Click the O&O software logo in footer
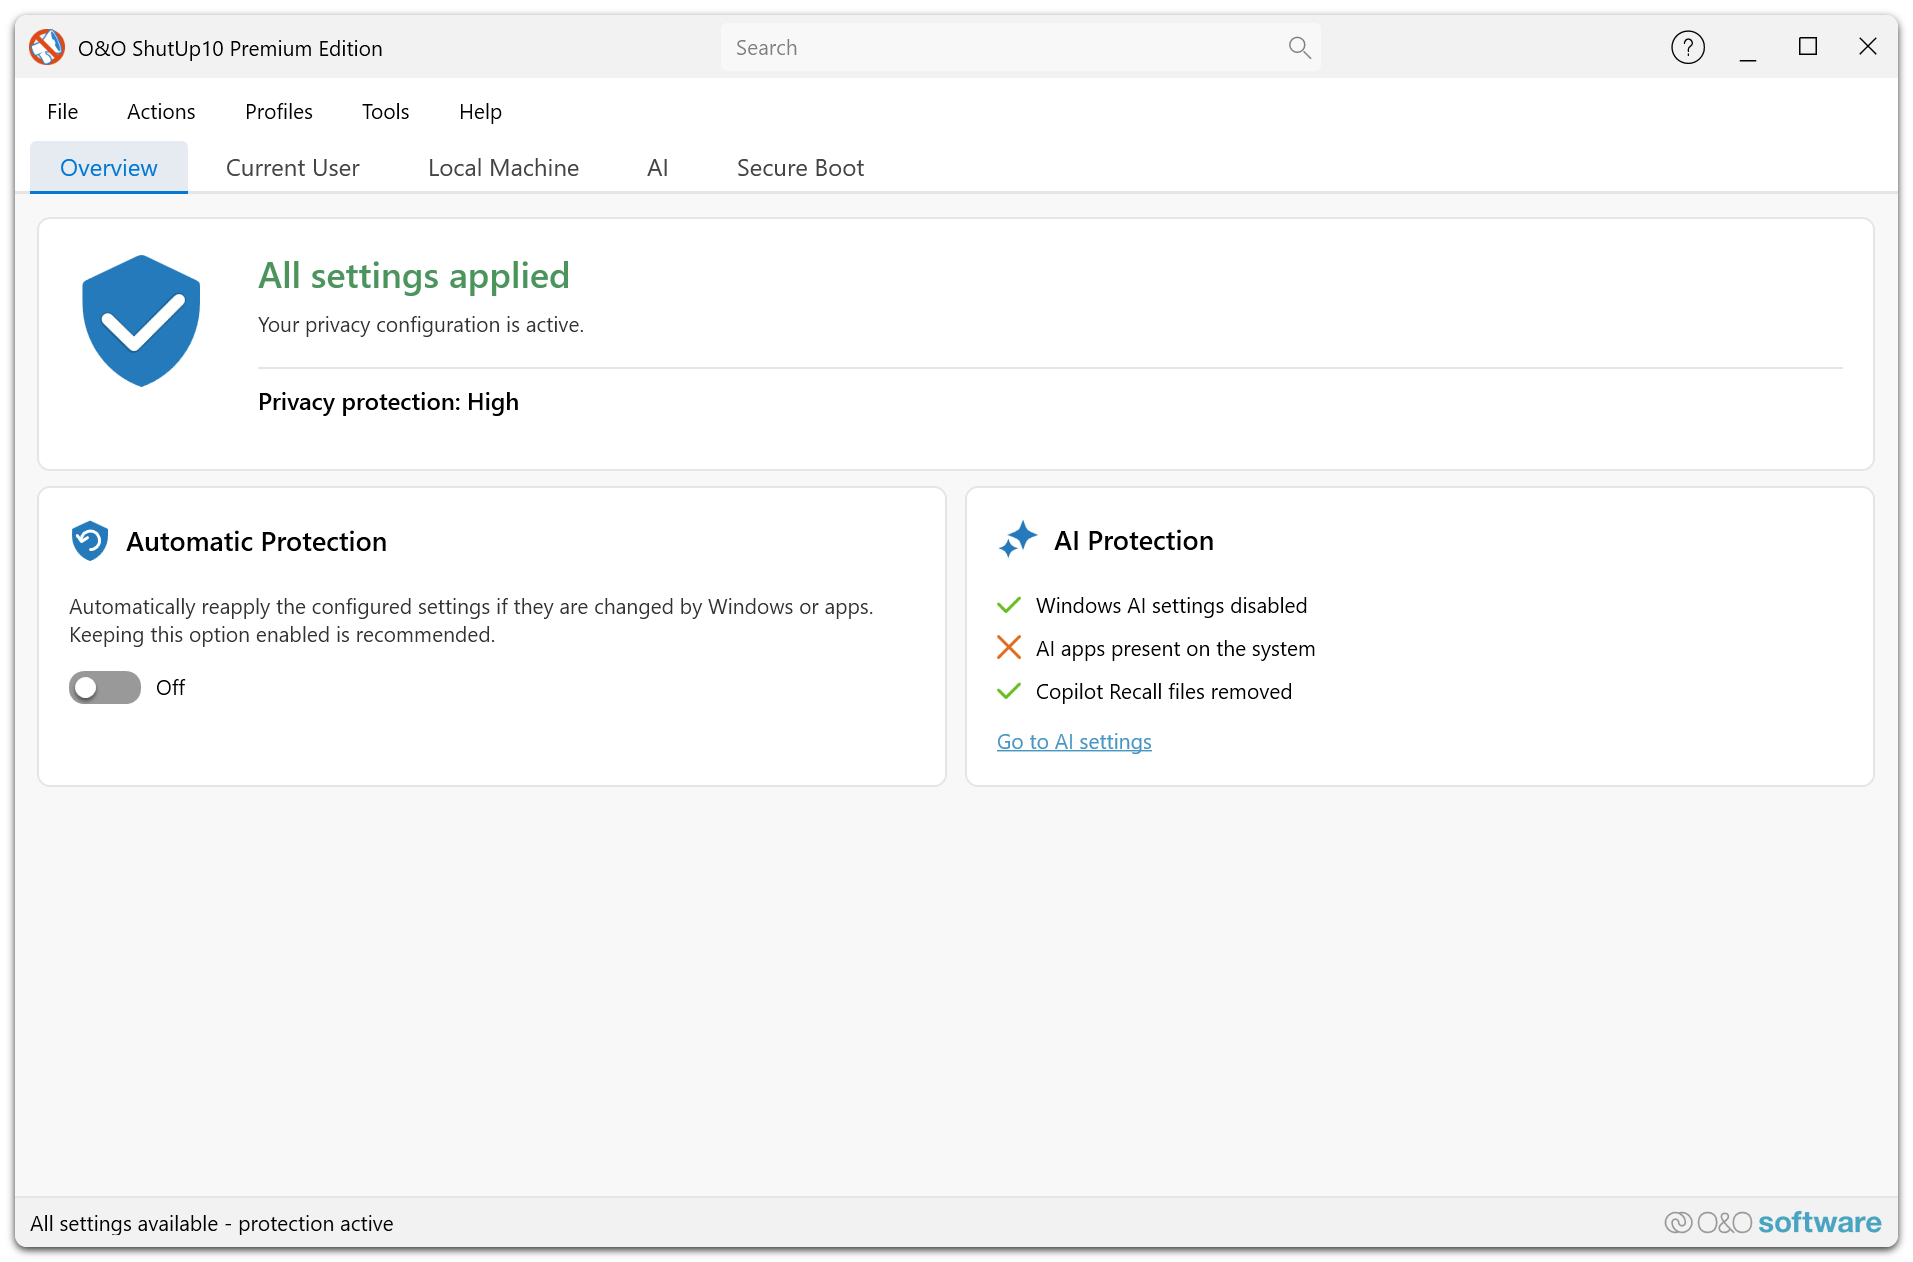The height and width of the screenshot is (1262, 1913). click(1772, 1222)
